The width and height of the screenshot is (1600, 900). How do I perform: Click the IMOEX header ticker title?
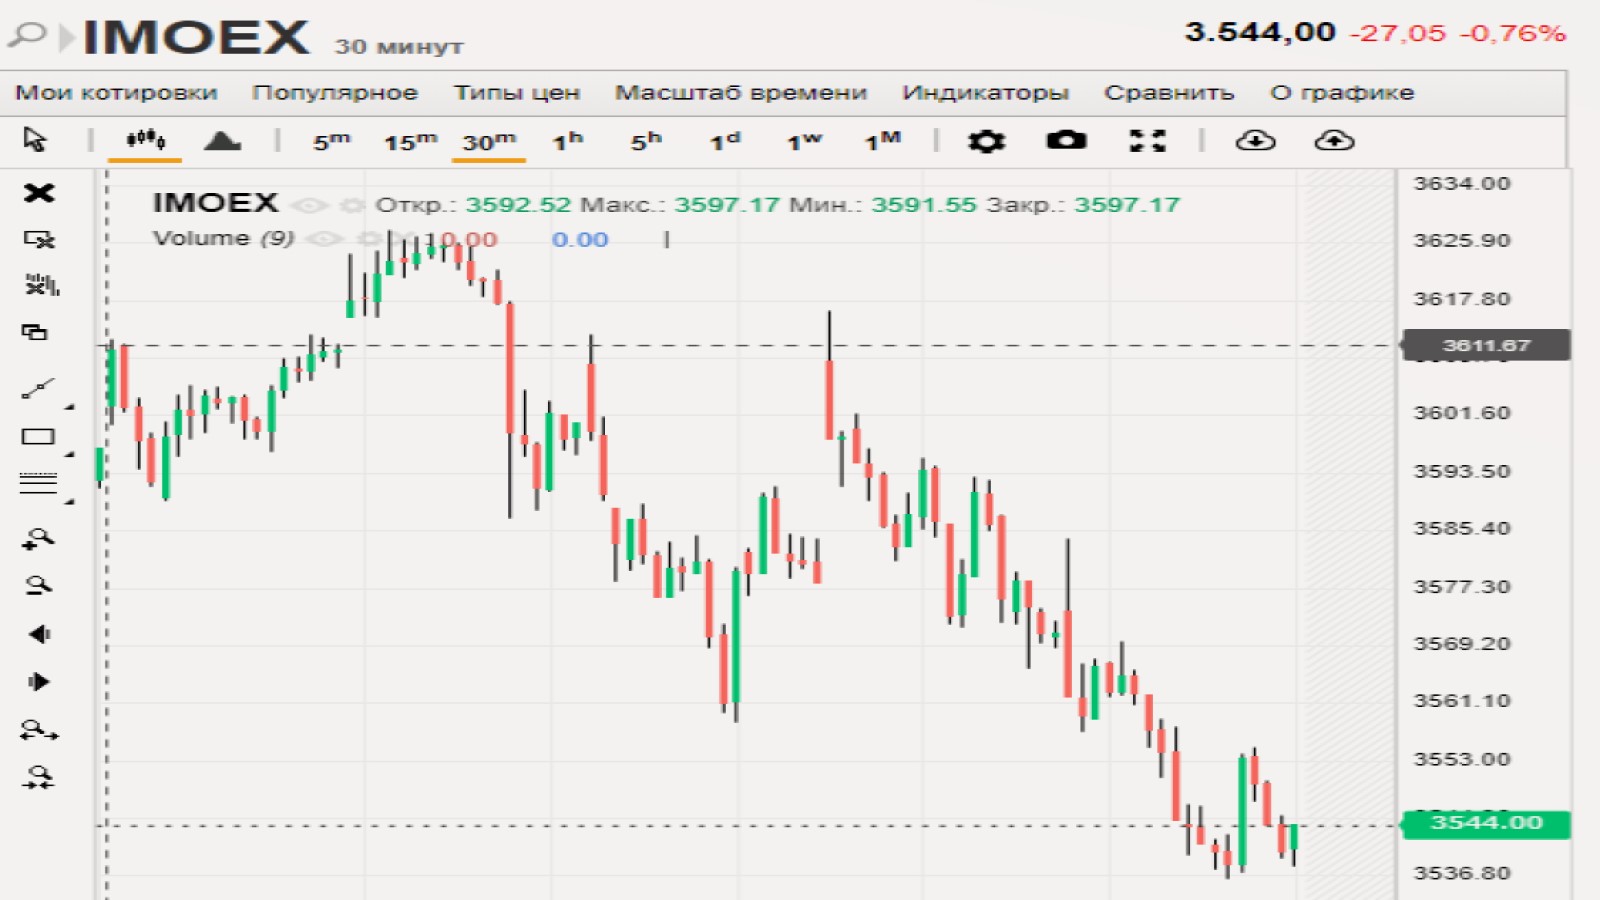196,38
